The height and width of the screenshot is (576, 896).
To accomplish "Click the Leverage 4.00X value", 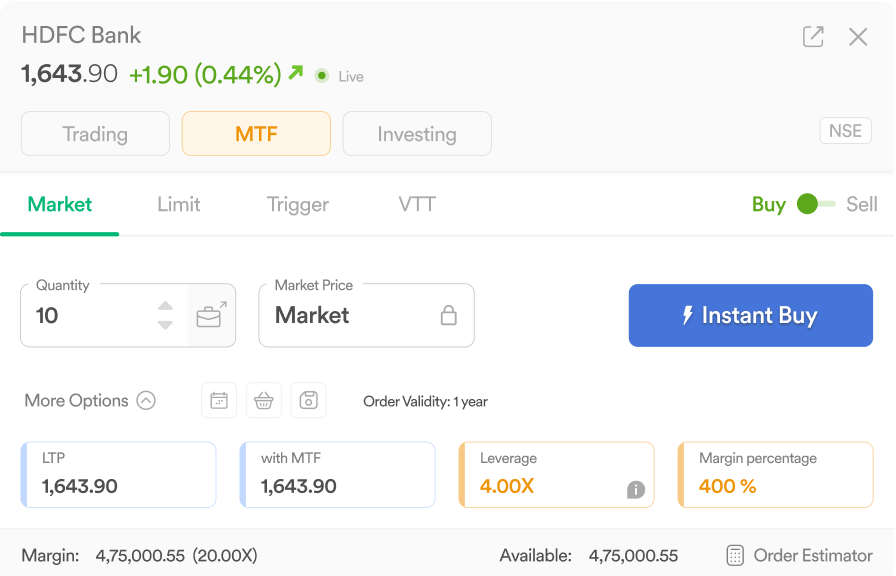I will (x=507, y=486).
